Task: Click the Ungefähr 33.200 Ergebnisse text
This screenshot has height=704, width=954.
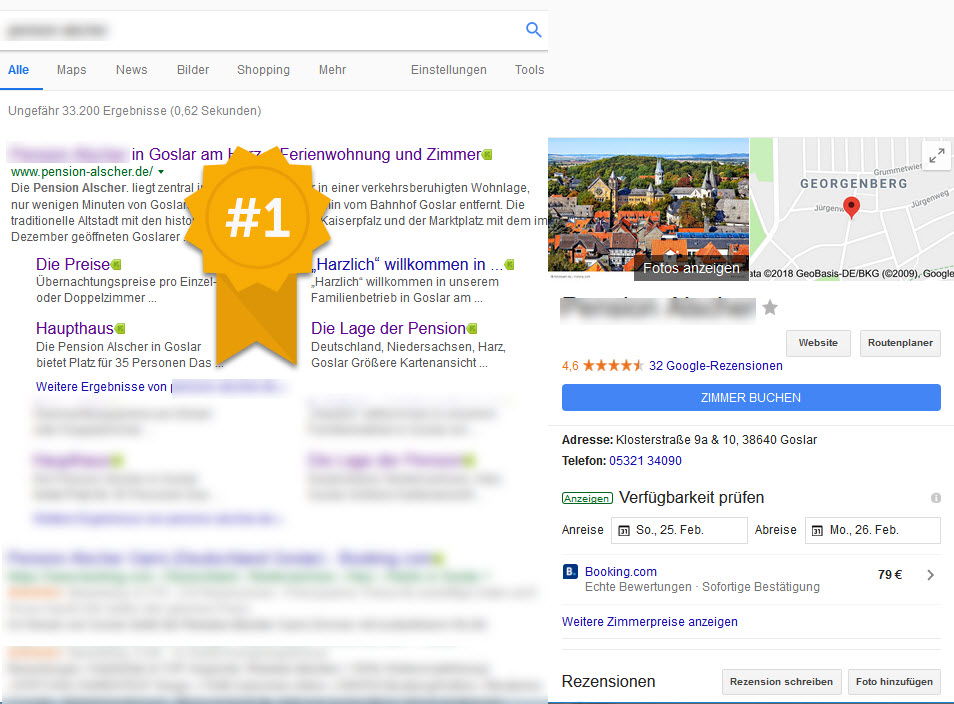Action: tap(134, 111)
